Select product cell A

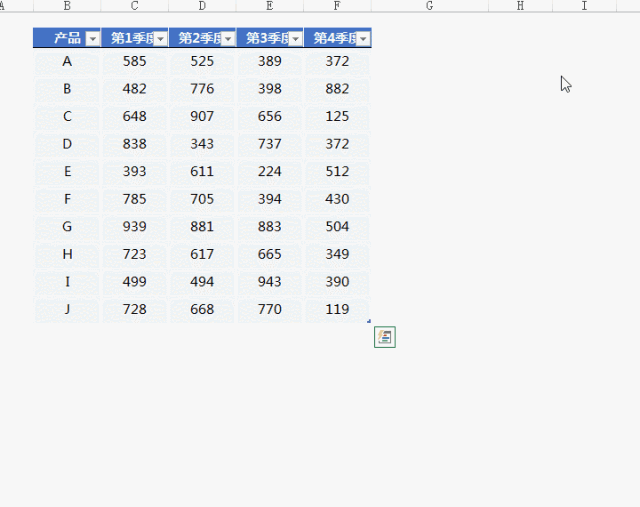point(67,62)
